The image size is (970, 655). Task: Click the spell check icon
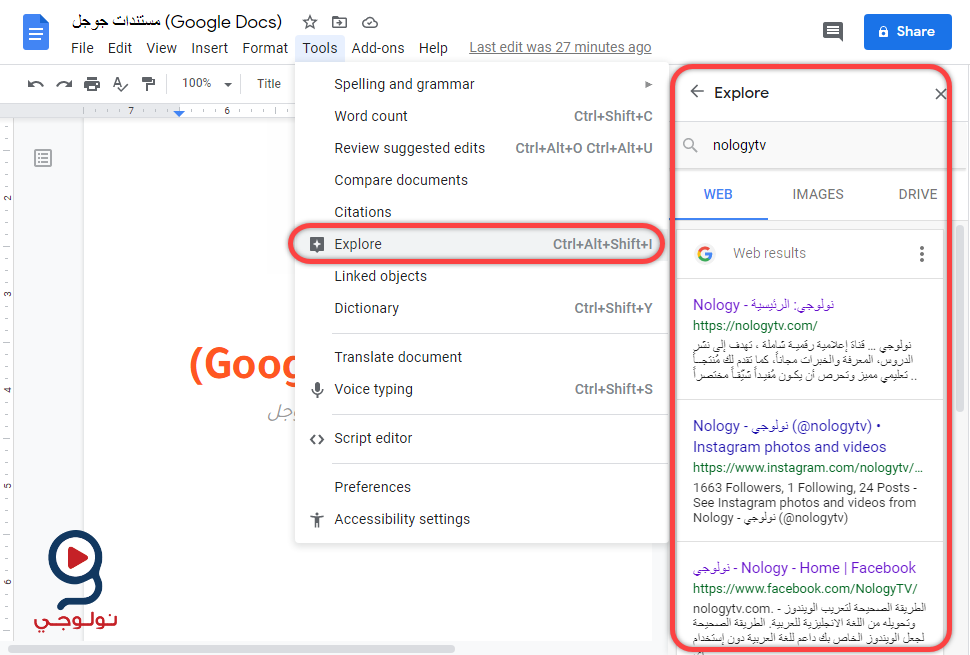pyautogui.click(x=120, y=83)
